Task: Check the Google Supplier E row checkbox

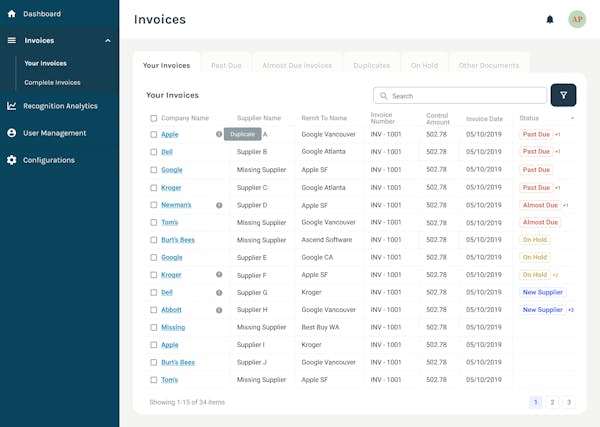Action: click(153, 257)
